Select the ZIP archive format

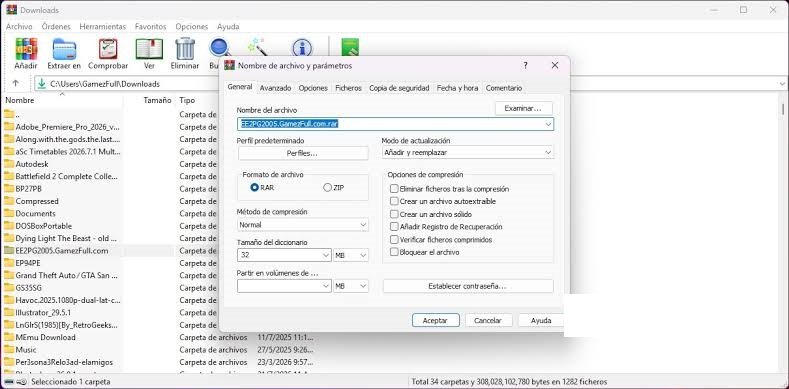[x=328, y=188]
